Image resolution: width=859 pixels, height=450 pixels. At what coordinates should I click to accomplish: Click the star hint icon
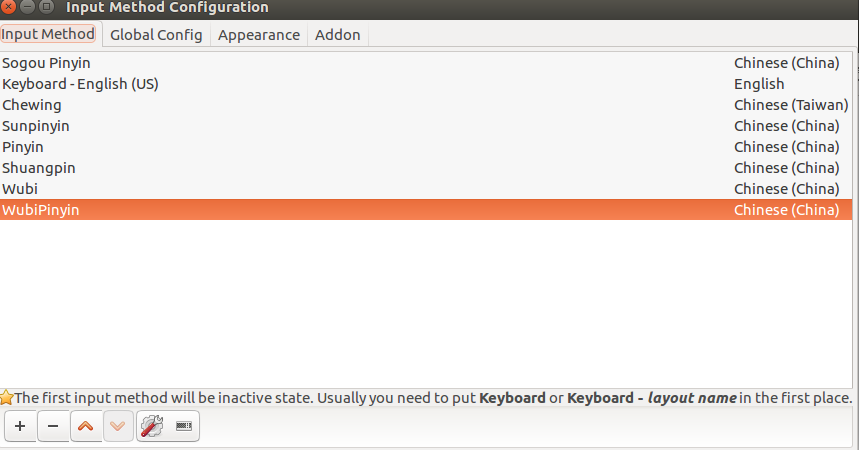tap(6, 397)
